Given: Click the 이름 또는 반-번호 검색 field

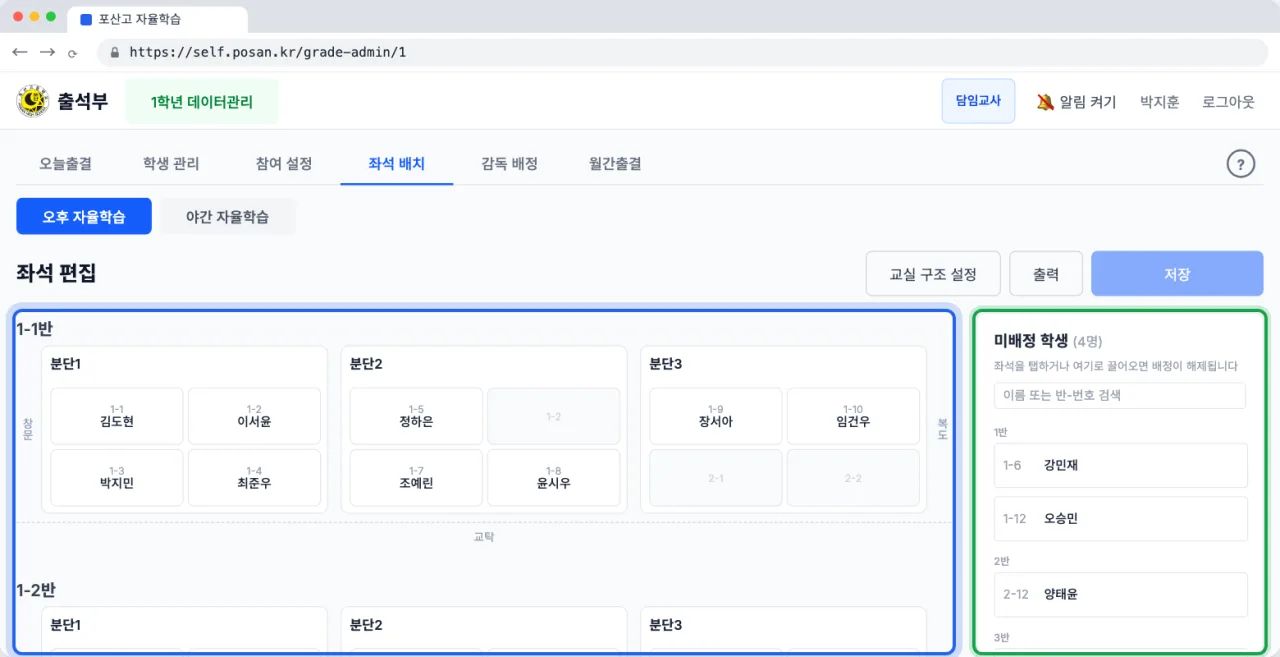Looking at the screenshot, I should click(1120, 395).
